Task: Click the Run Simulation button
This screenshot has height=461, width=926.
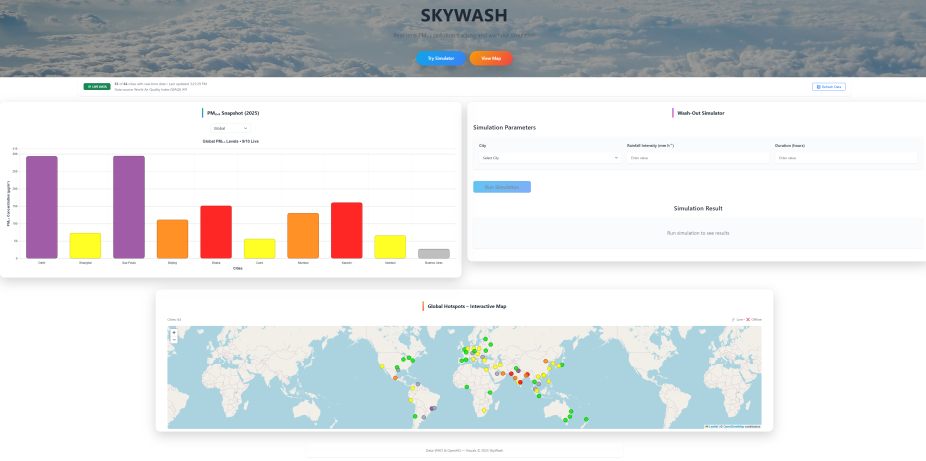Action: (501, 187)
